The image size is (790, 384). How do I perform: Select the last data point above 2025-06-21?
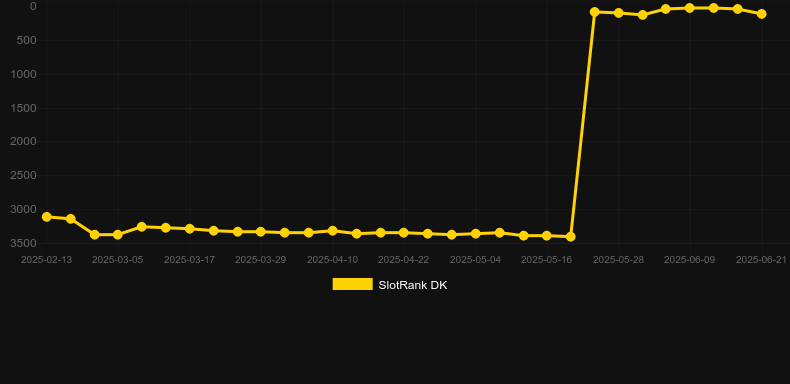tap(762, 14)
